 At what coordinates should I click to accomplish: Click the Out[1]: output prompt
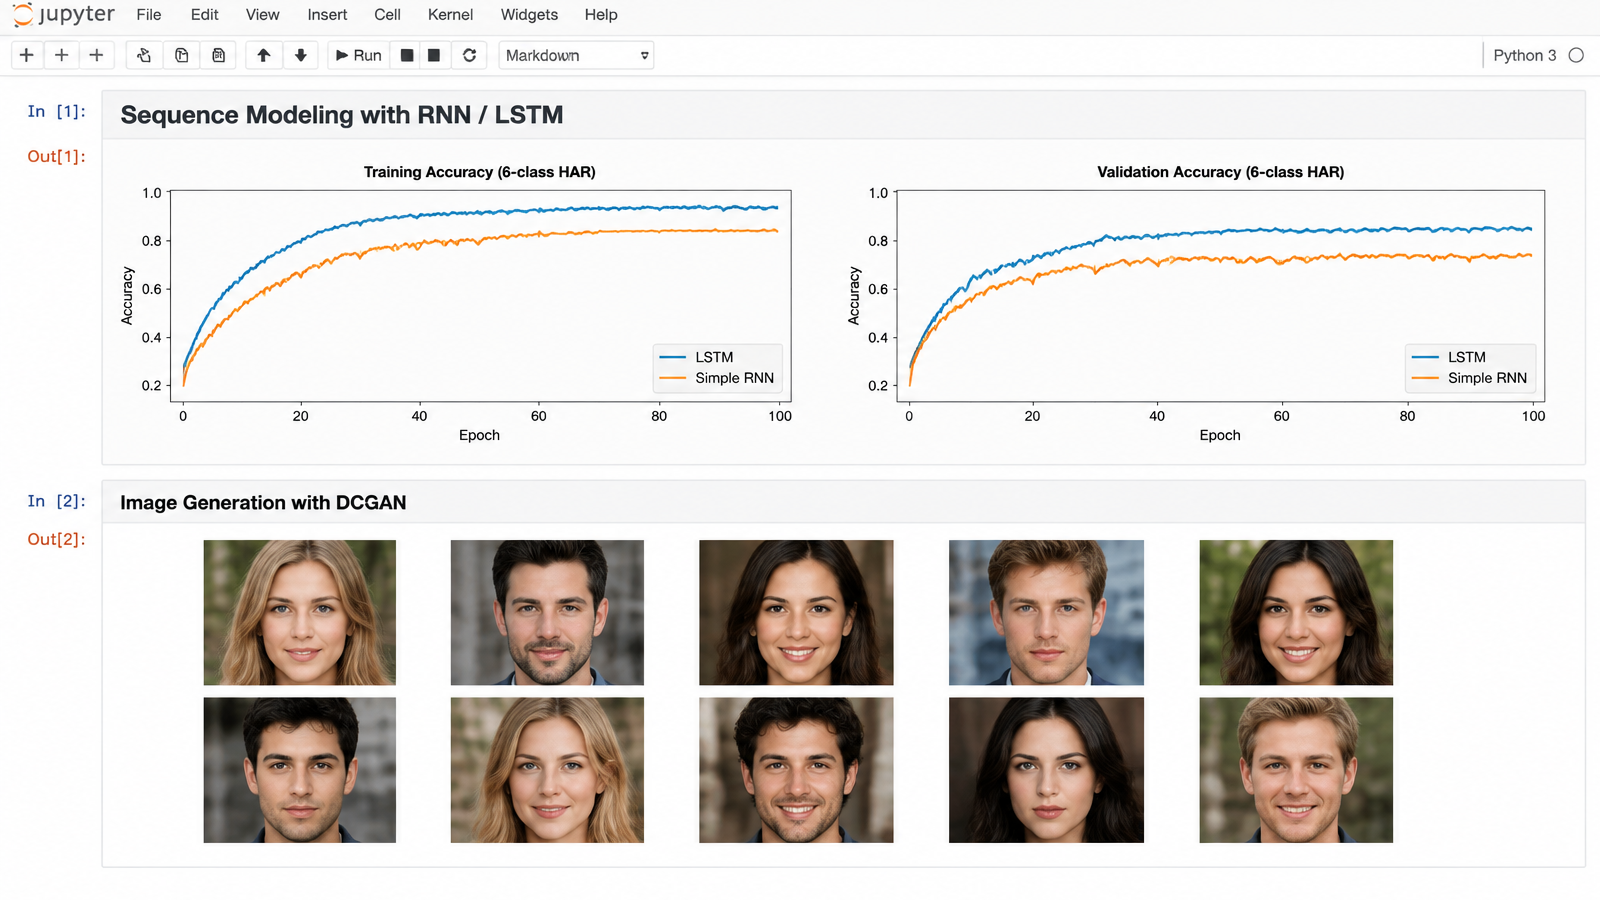[56, 156]
